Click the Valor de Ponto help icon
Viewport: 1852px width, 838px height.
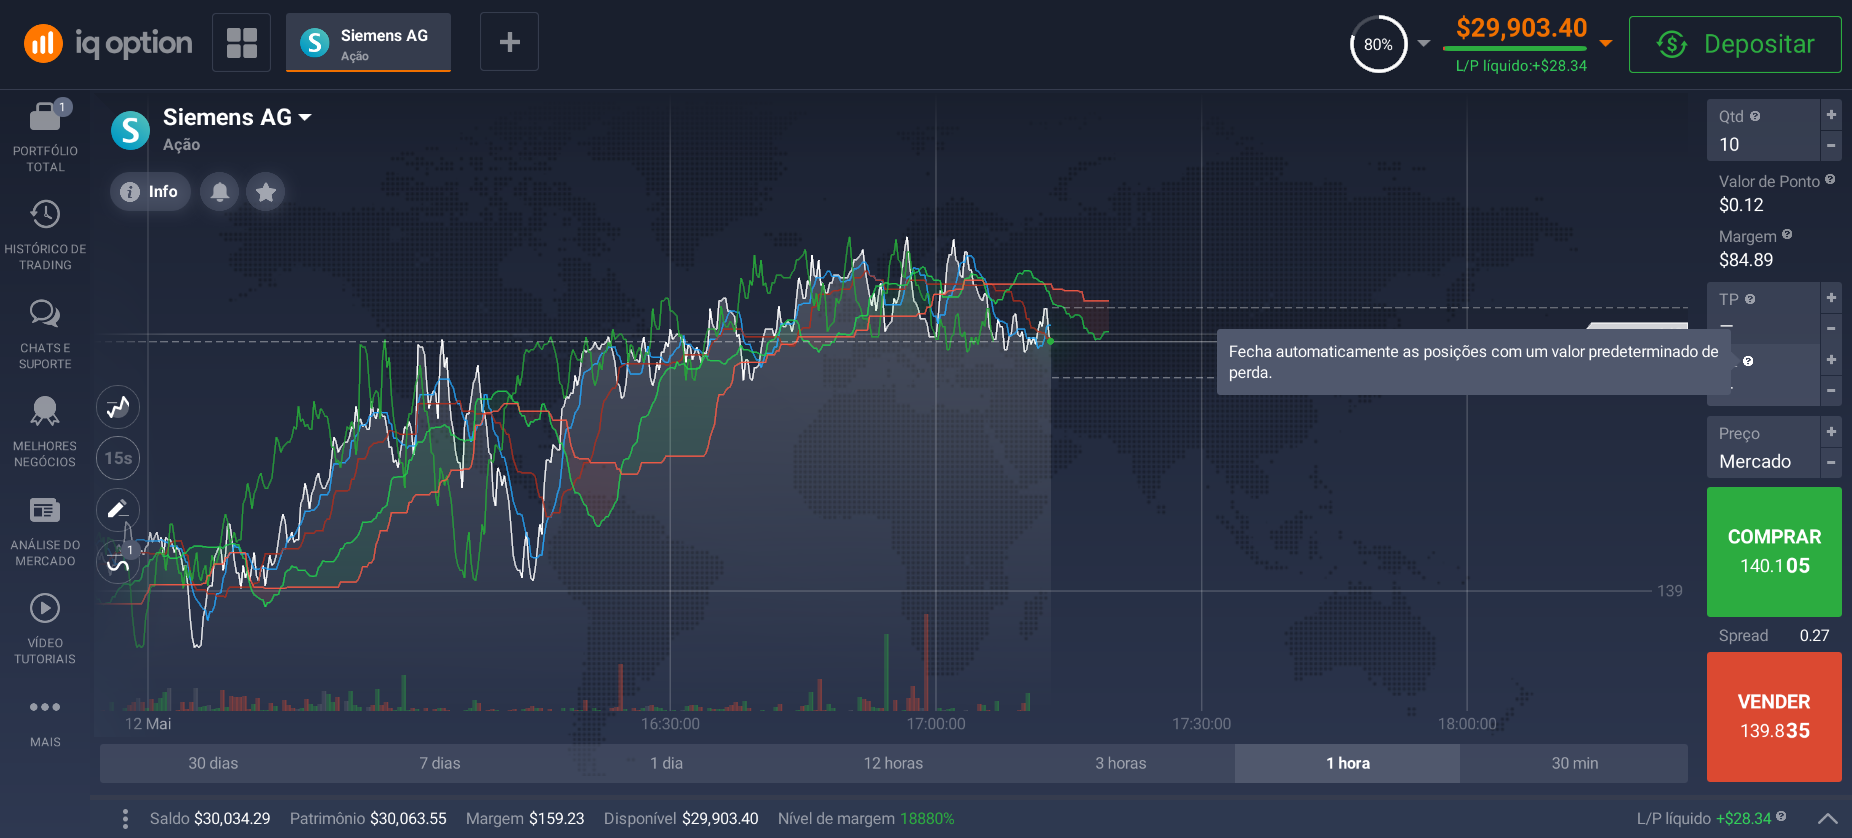(x=1830, y=180)
